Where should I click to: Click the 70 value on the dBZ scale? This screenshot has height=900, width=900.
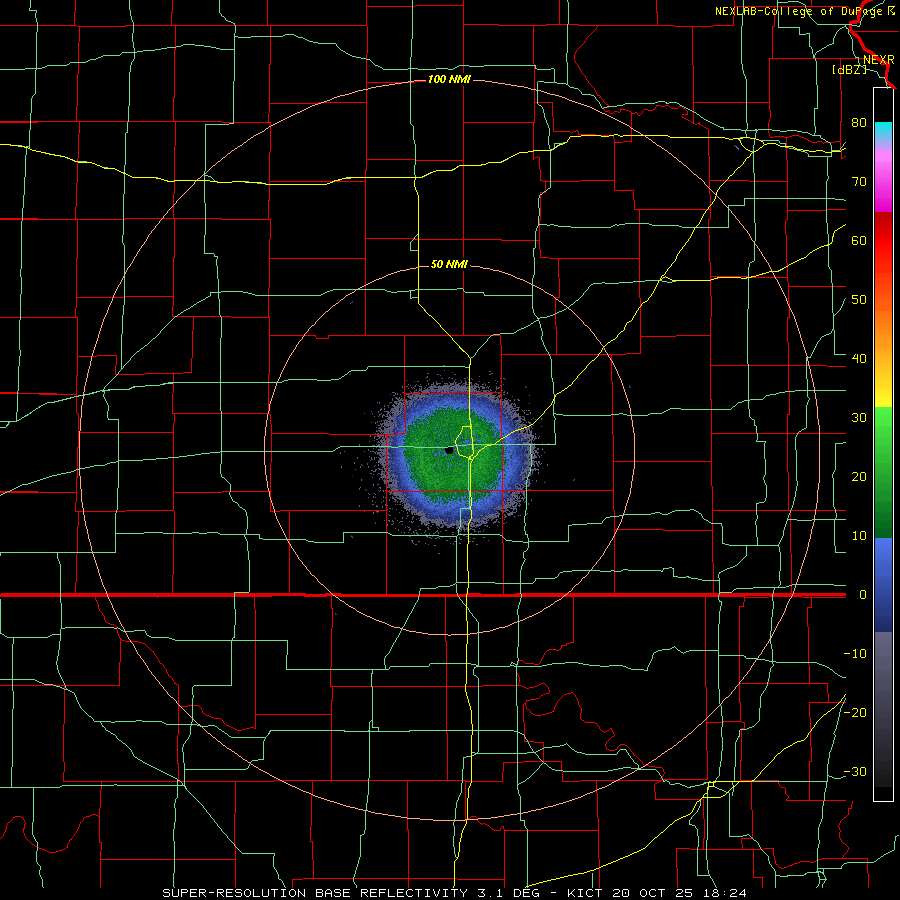coord(859,181)
